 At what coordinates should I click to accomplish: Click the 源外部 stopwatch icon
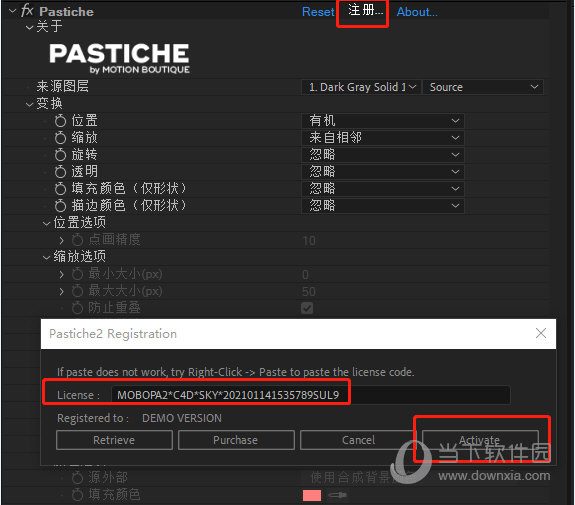(77, 477)
